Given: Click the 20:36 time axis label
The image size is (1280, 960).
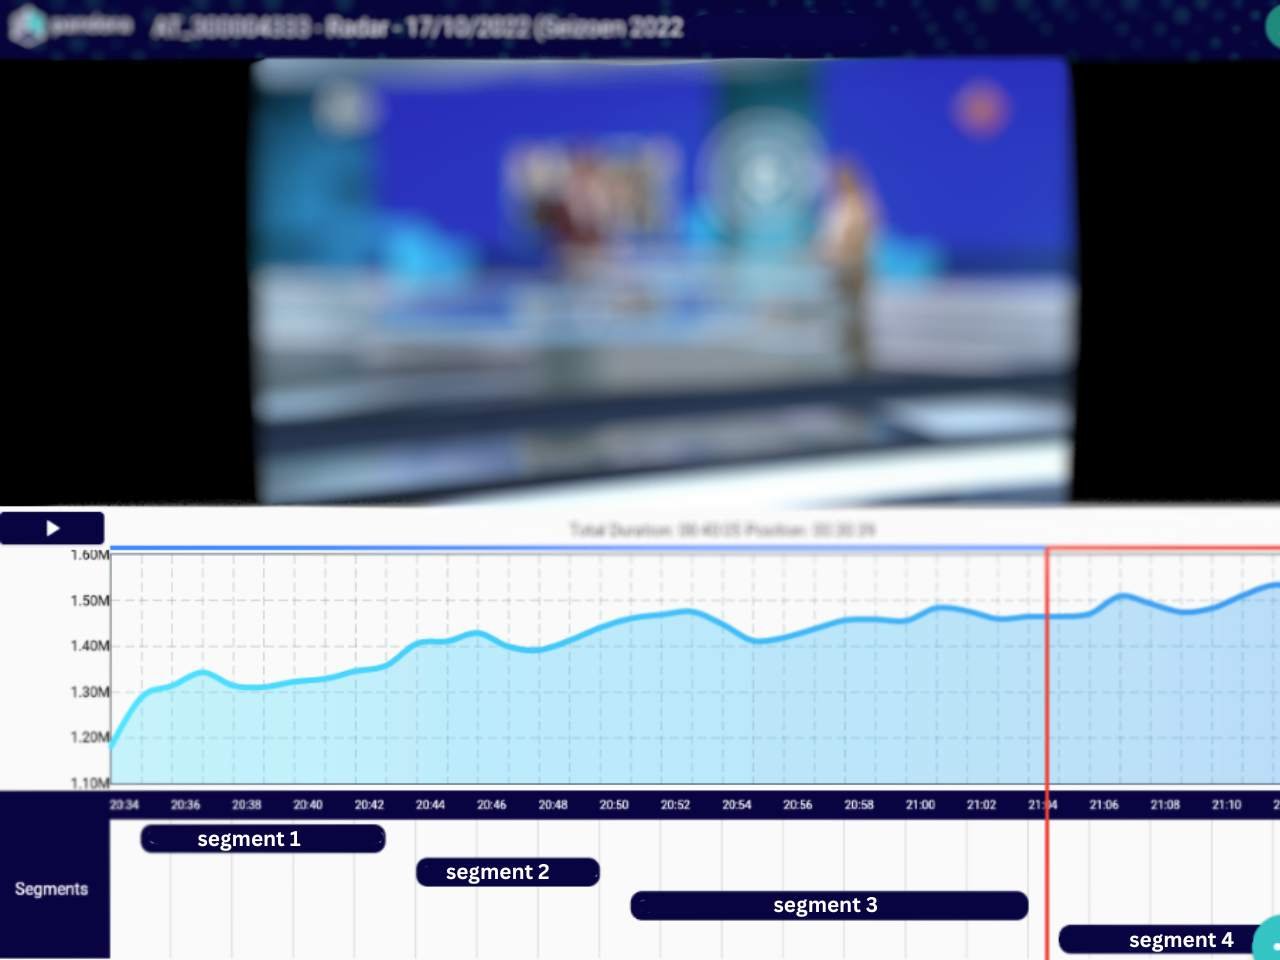Looking at the screenshot, I should [185, 805].
